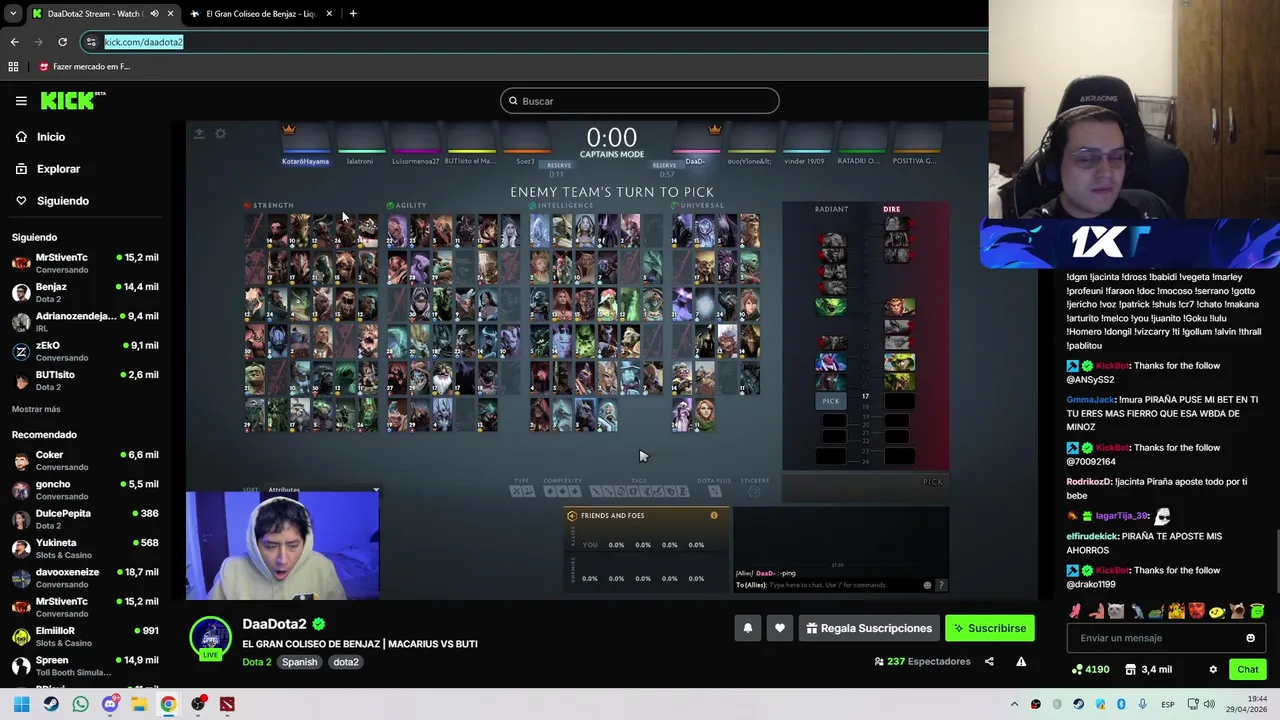
Task: Open File Explorer from the taskbar
Action: (139, 704)
